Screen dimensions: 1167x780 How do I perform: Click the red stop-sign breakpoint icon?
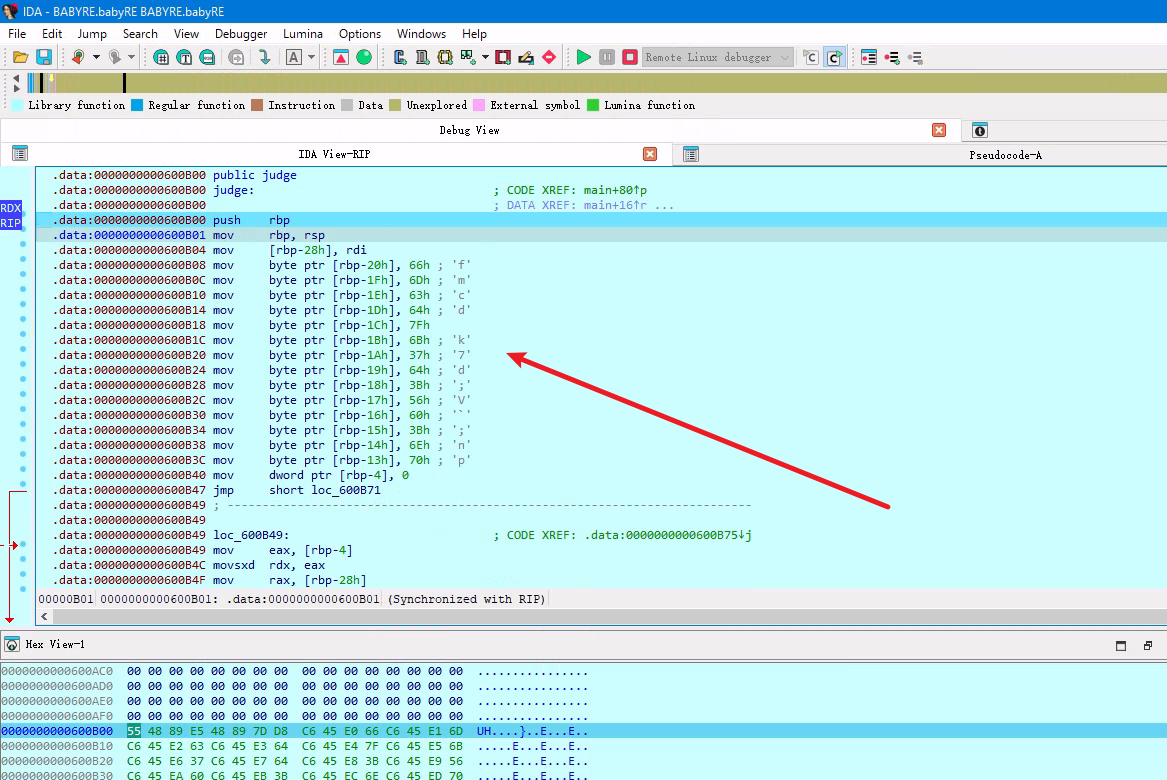click(548, 57)
